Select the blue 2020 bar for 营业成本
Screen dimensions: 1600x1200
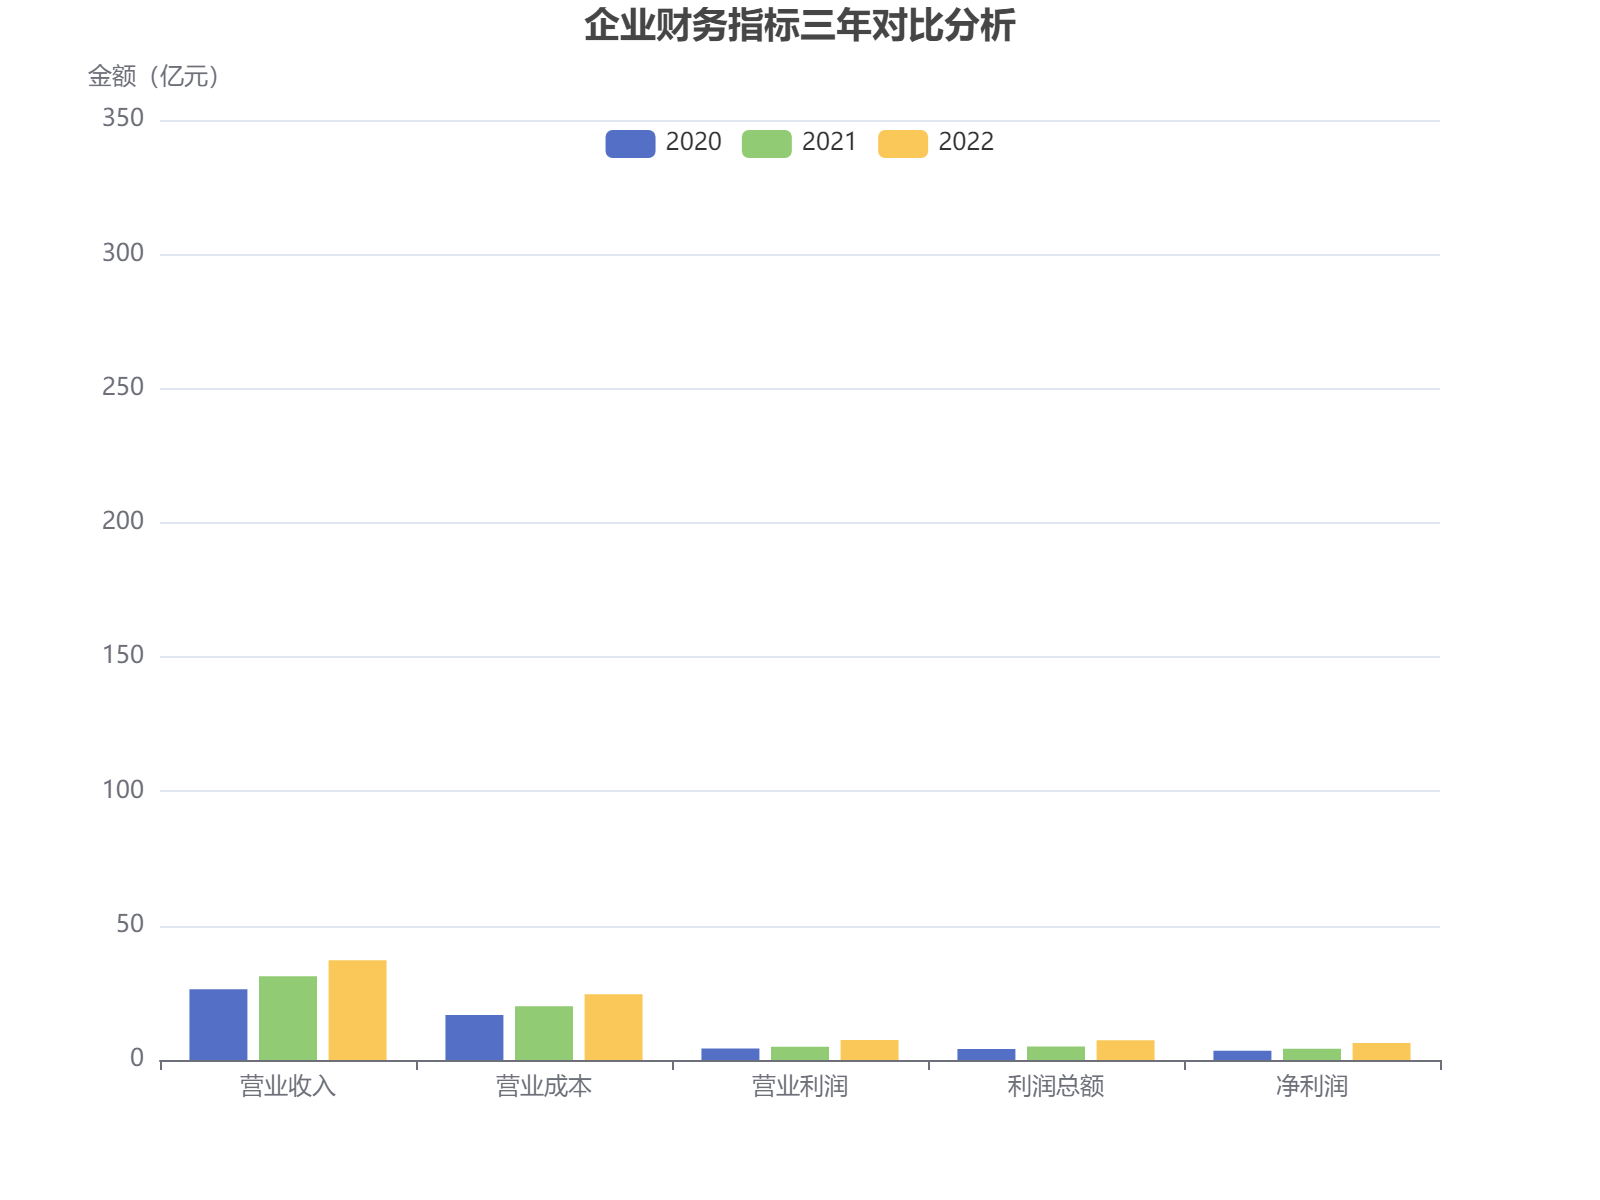tap(474, 1038)
